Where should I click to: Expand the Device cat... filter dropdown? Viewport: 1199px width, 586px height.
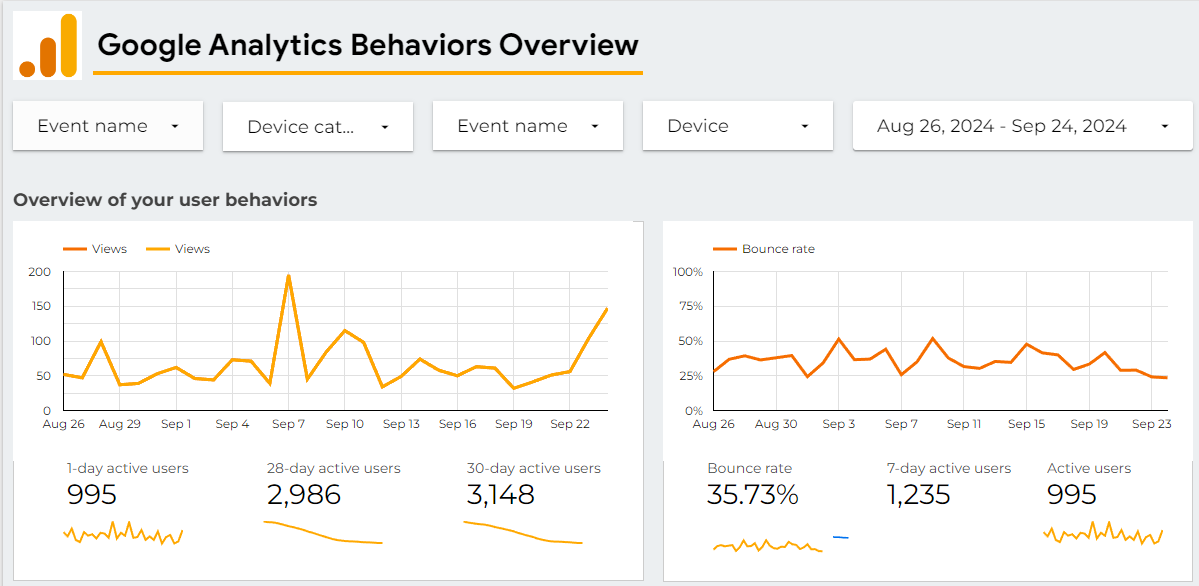coord(318,127)
